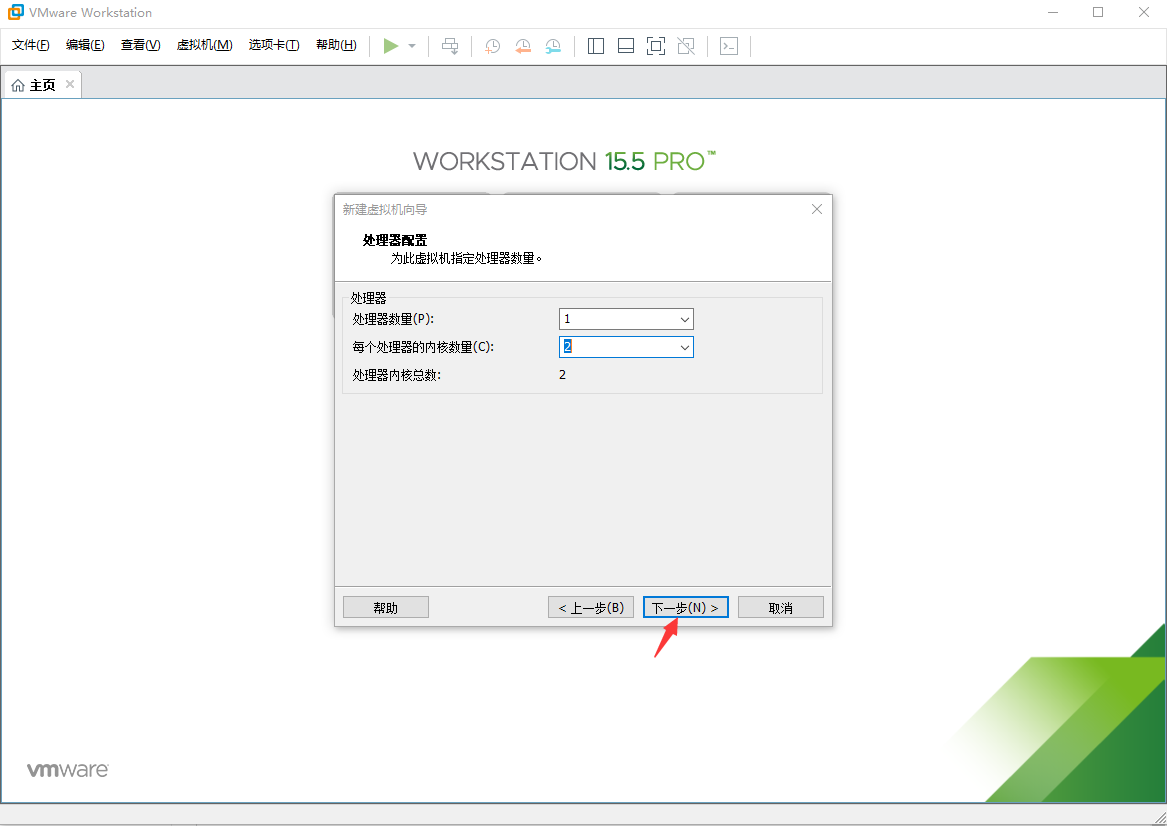The height and width of the screenshot is (826, 1167).
Task: Open the 编辑(E) menu
Action: 85,45
